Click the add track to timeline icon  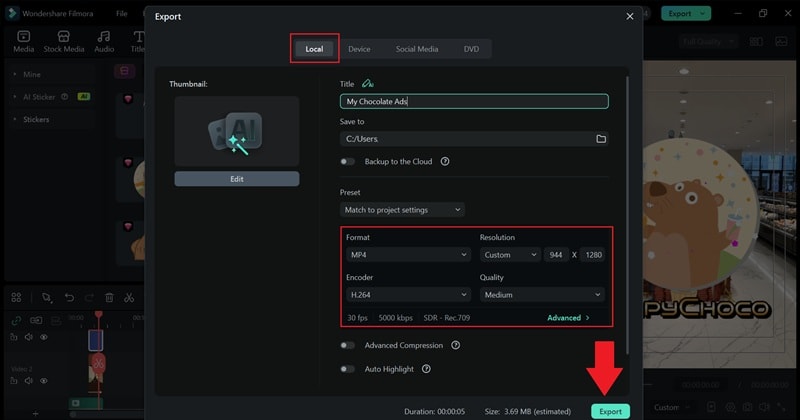[x=36, y=414]
